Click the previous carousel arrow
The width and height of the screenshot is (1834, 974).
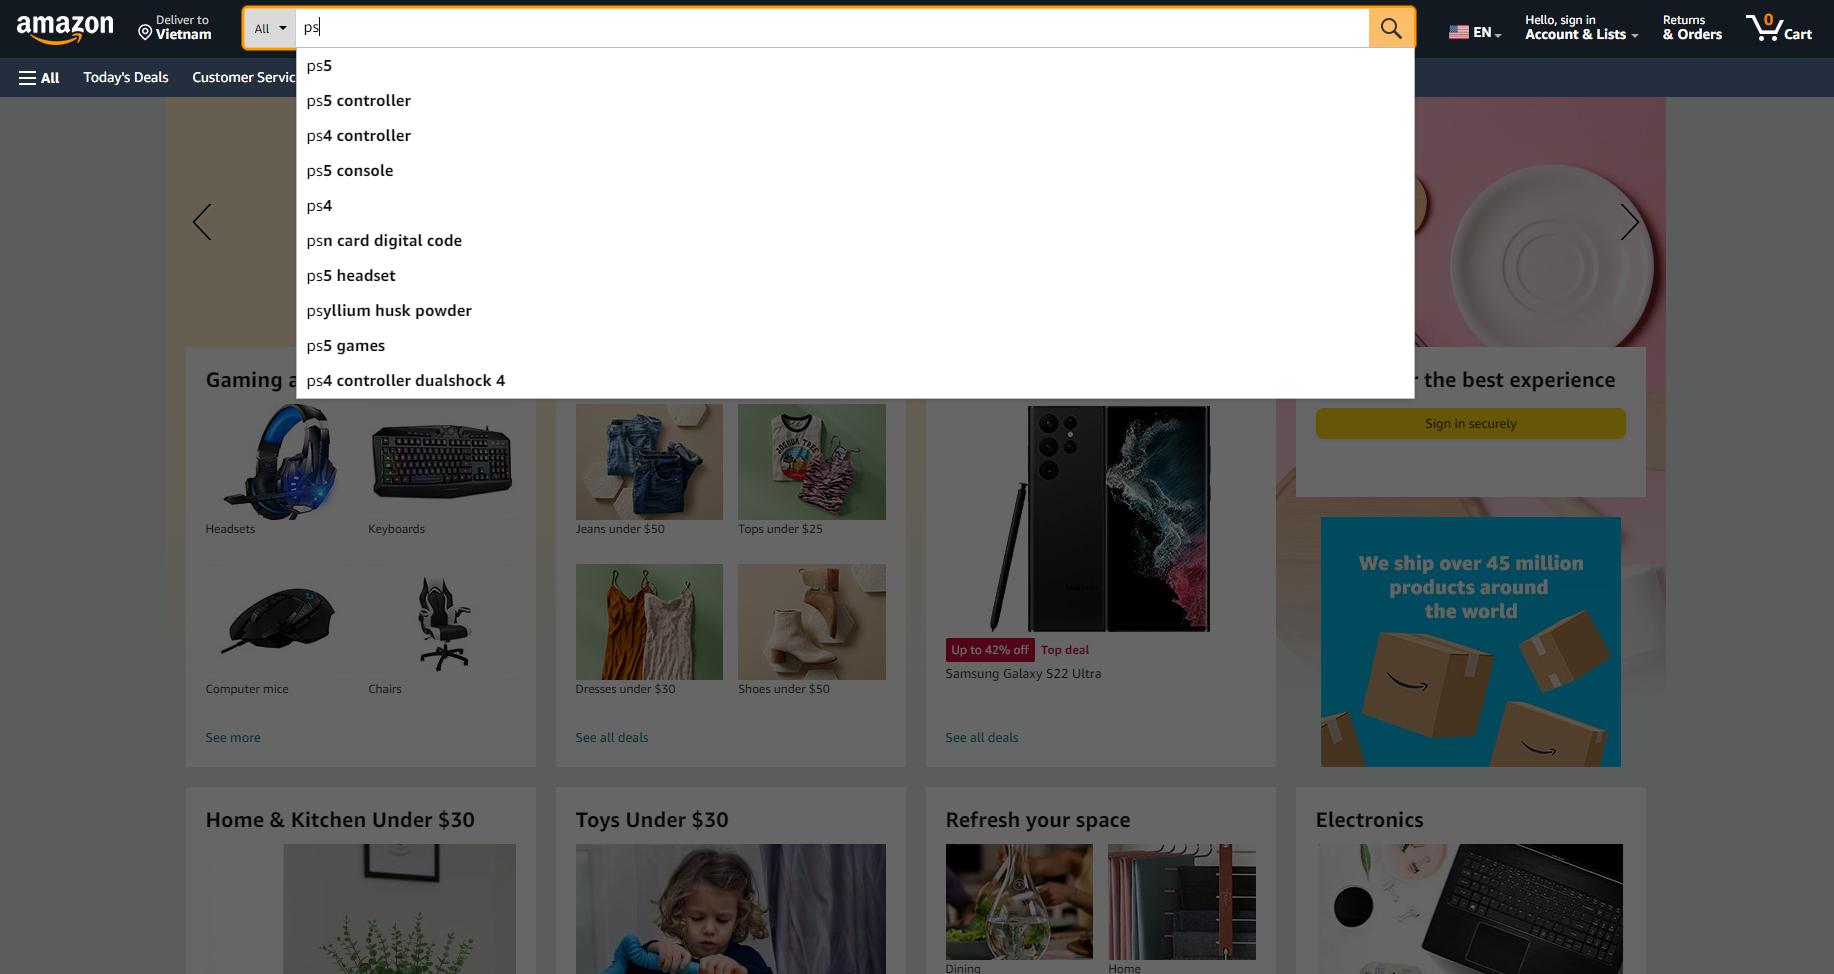[202, 222]
